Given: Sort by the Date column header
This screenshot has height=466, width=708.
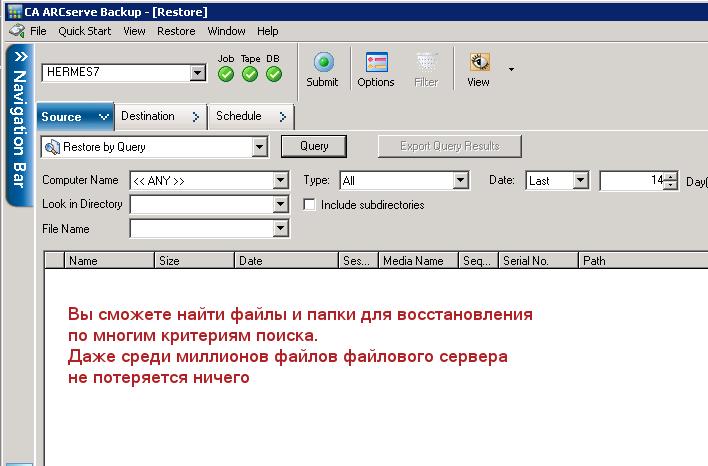Looking at the screenshot, I should (x=286, y=261).
